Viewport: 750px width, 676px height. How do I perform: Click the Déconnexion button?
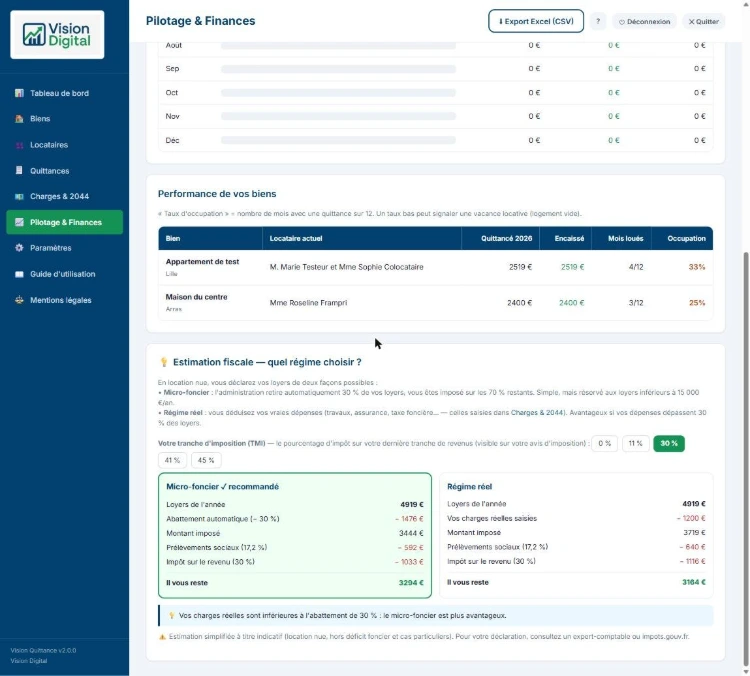pos(644,22)
